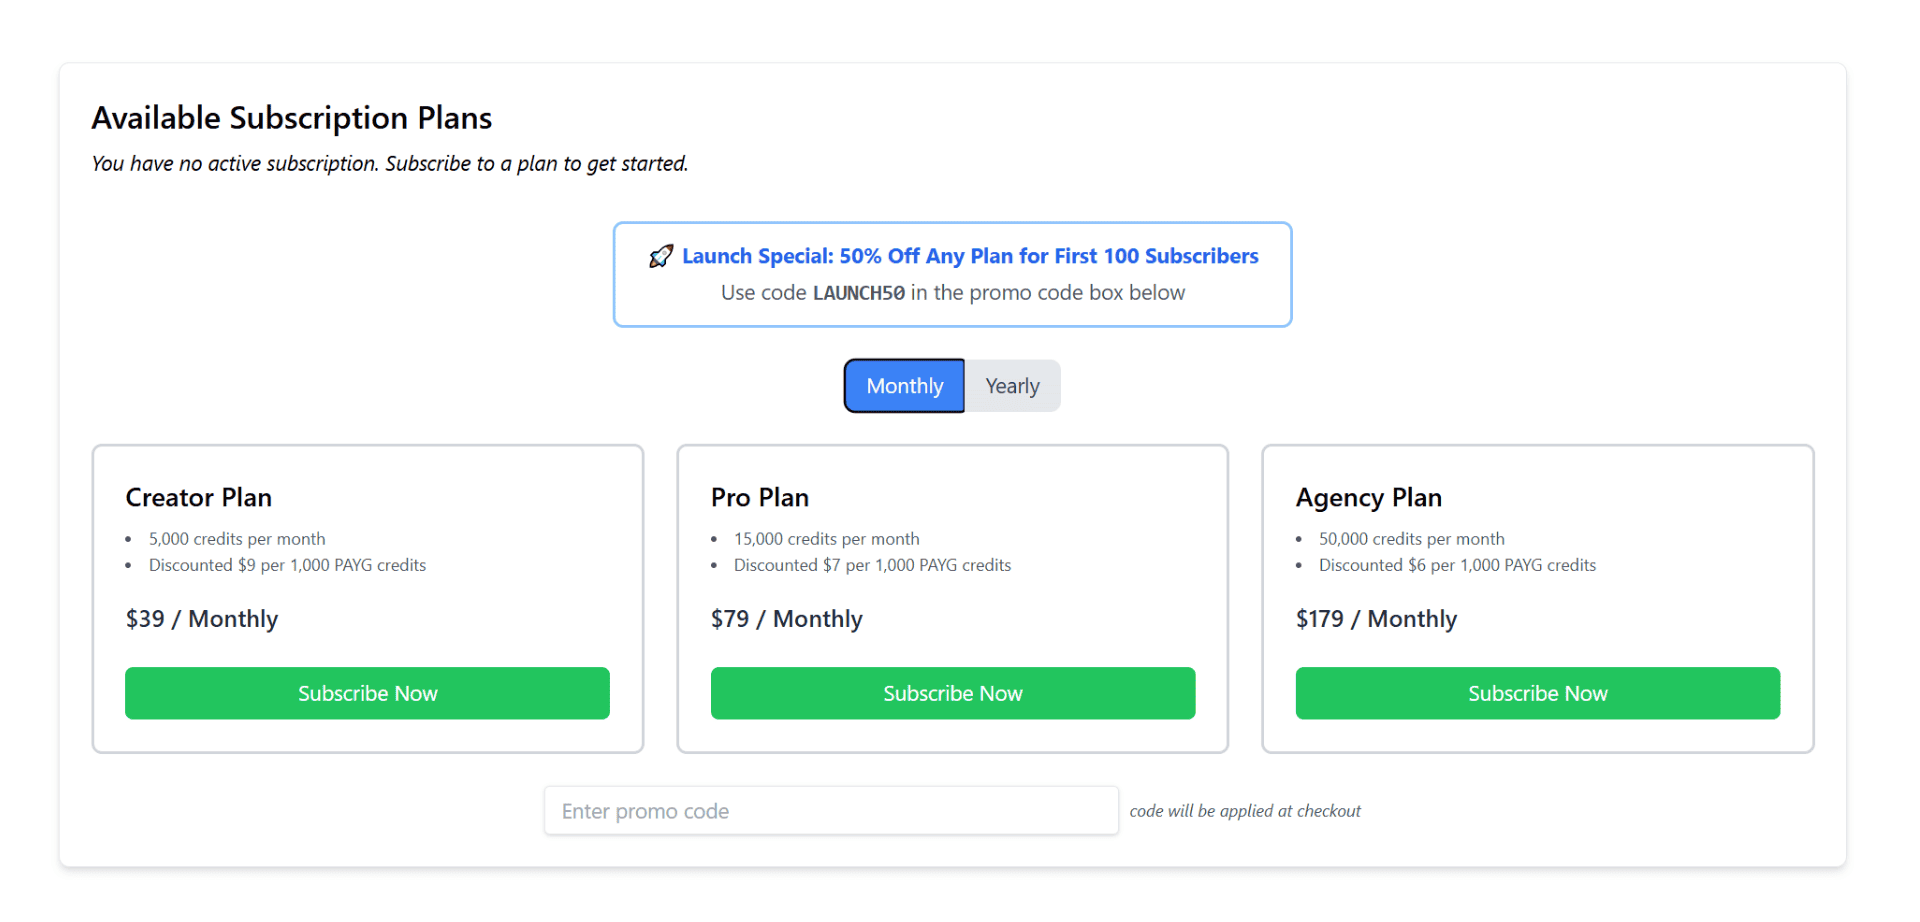
Task: Click the $179 / Monthly price
Action: (x=1377, y=619)
